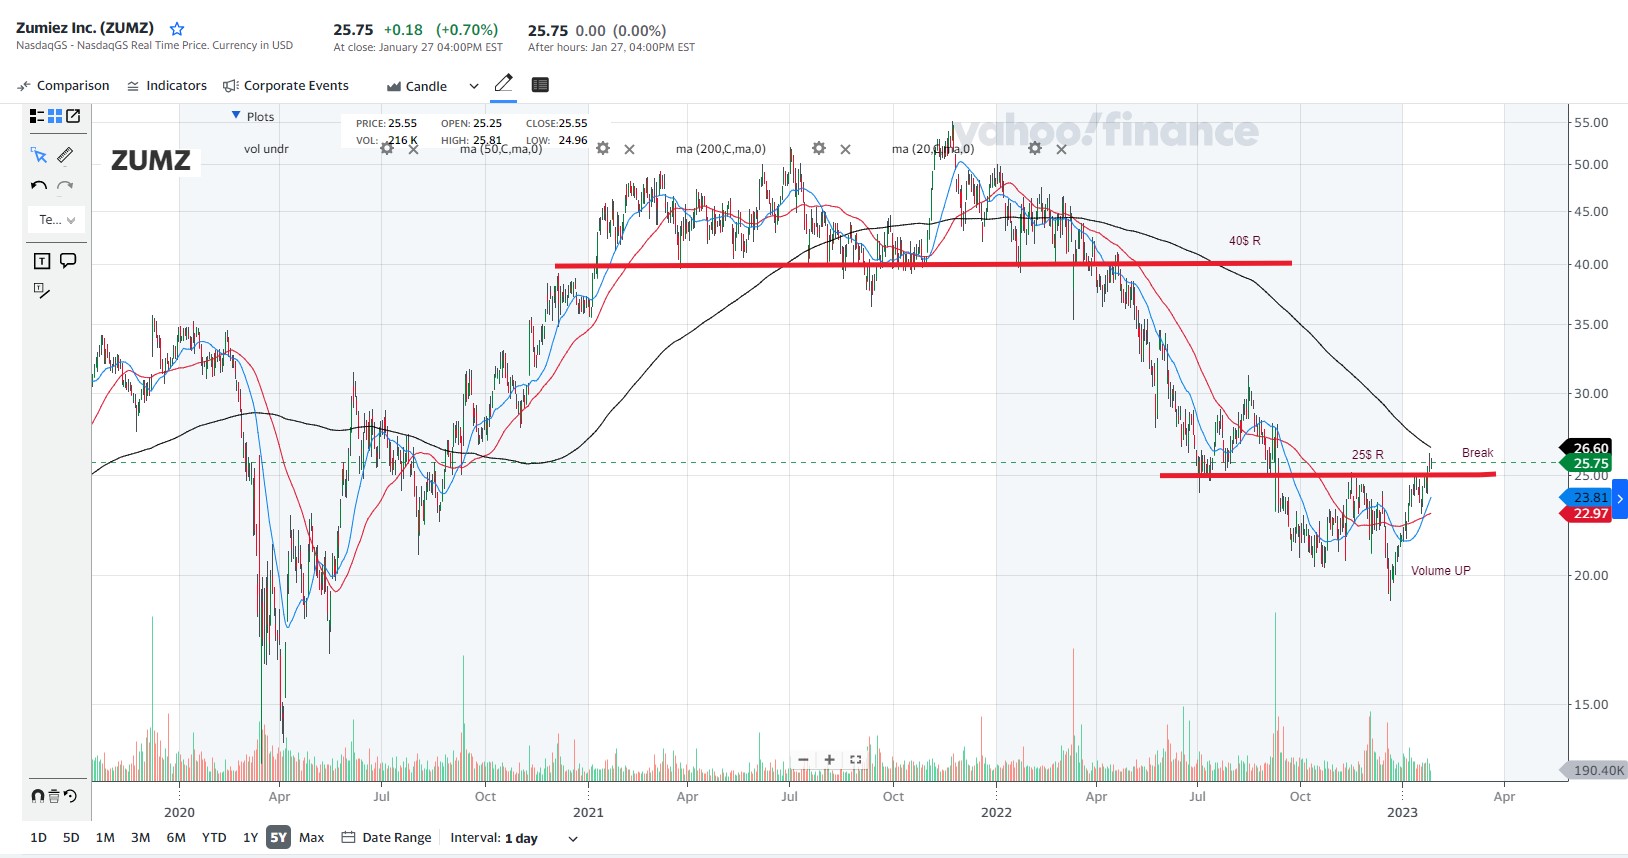The width and height of the screenshot is (1628, 858).
Task: Click the 190.40K volume tag
Action: tap(1595, 770)
